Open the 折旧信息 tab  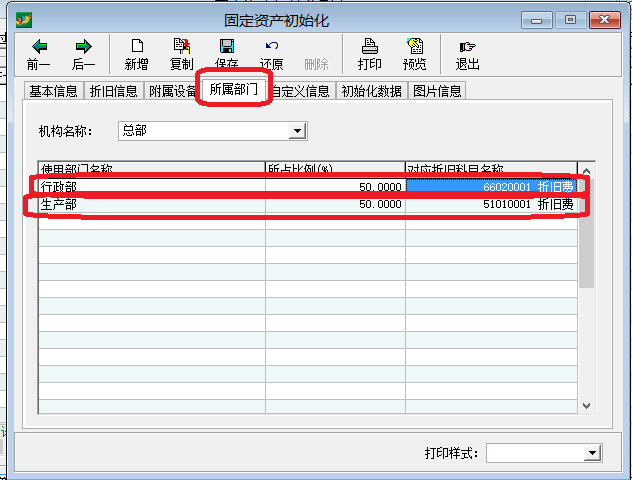(x=114, y=92)
